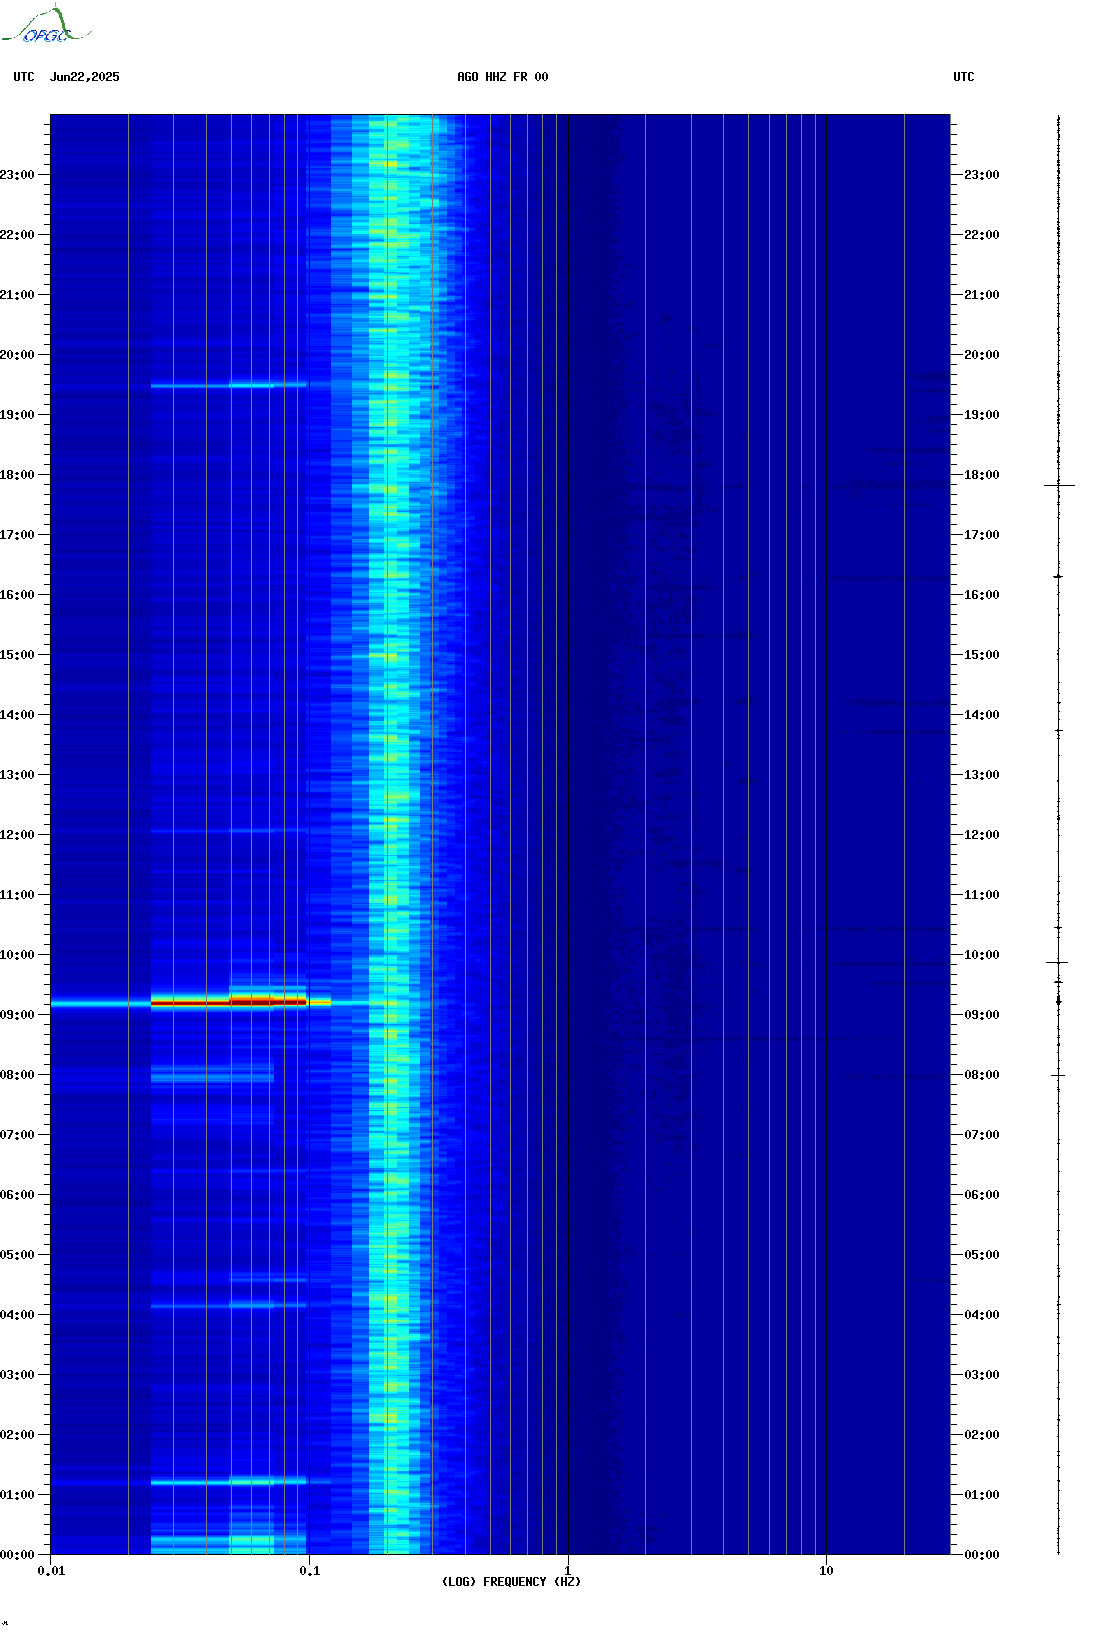
Task: Click the 10:00 label on the right axis
Action: pyautogui.click(x=982, y=955)
